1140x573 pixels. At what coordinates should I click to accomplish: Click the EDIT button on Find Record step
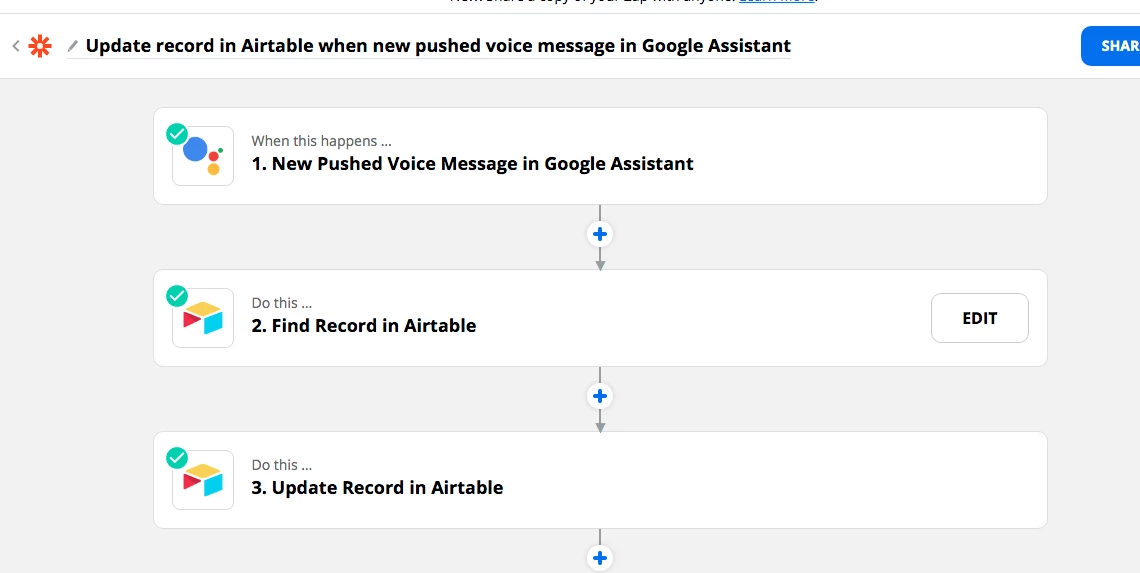(979, 318)
